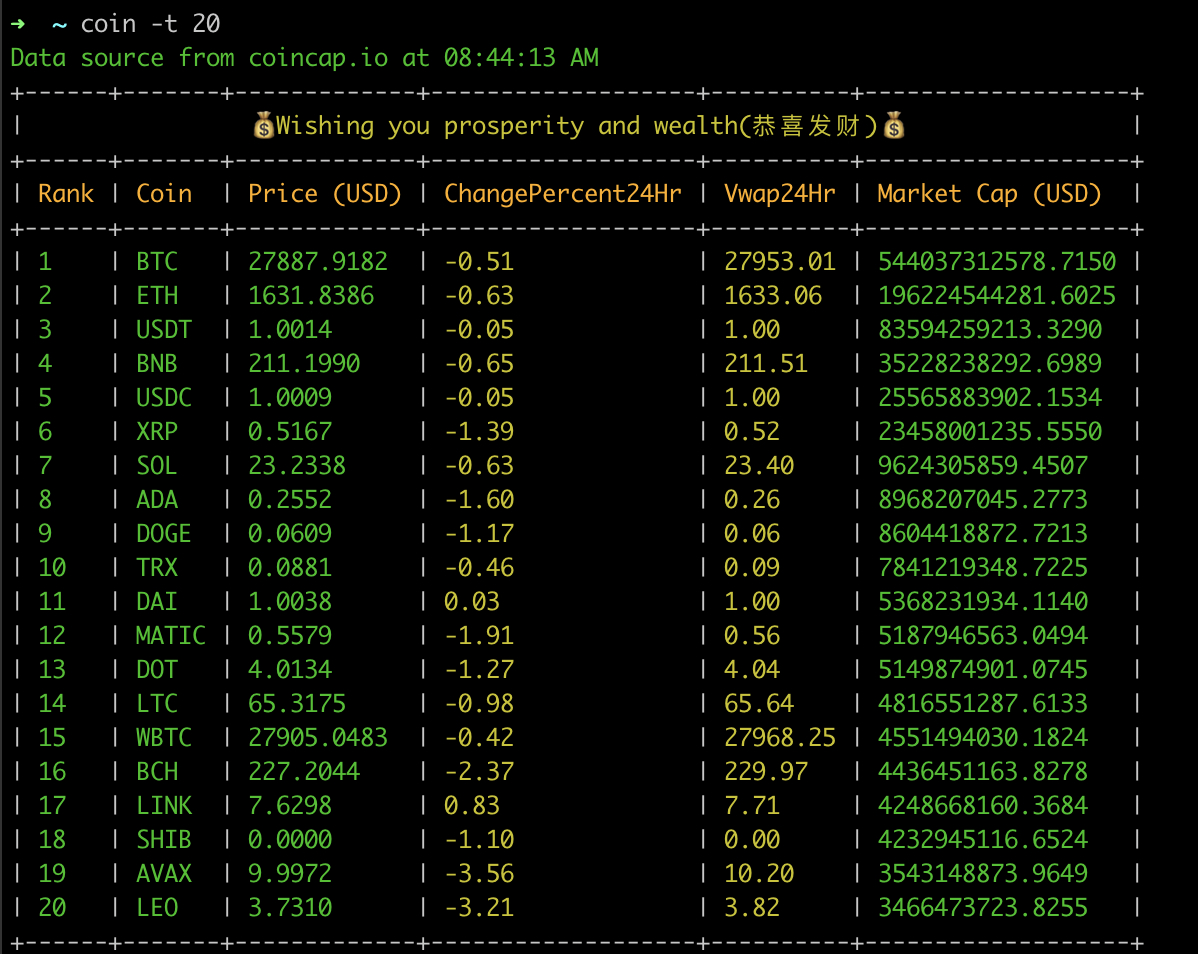Viewport: 1198px width, 954px height.
Task: Click the 'Market Cap (USD)' column header
Action: click(x=989, y=194)
